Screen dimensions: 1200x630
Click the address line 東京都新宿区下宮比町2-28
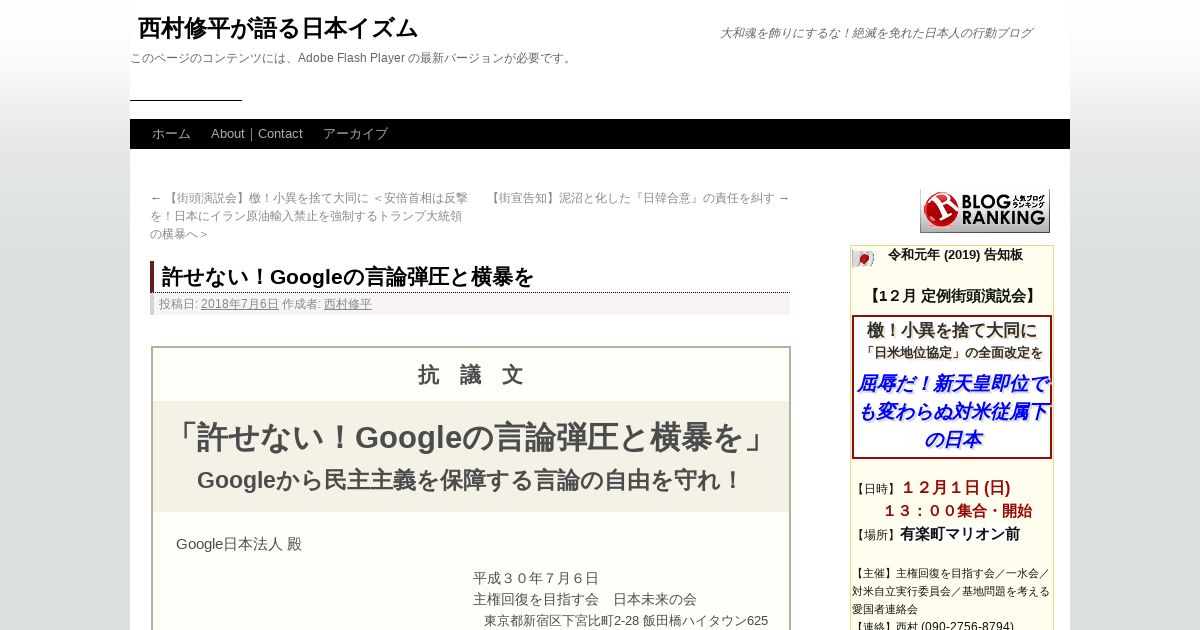tap(626, 620)
